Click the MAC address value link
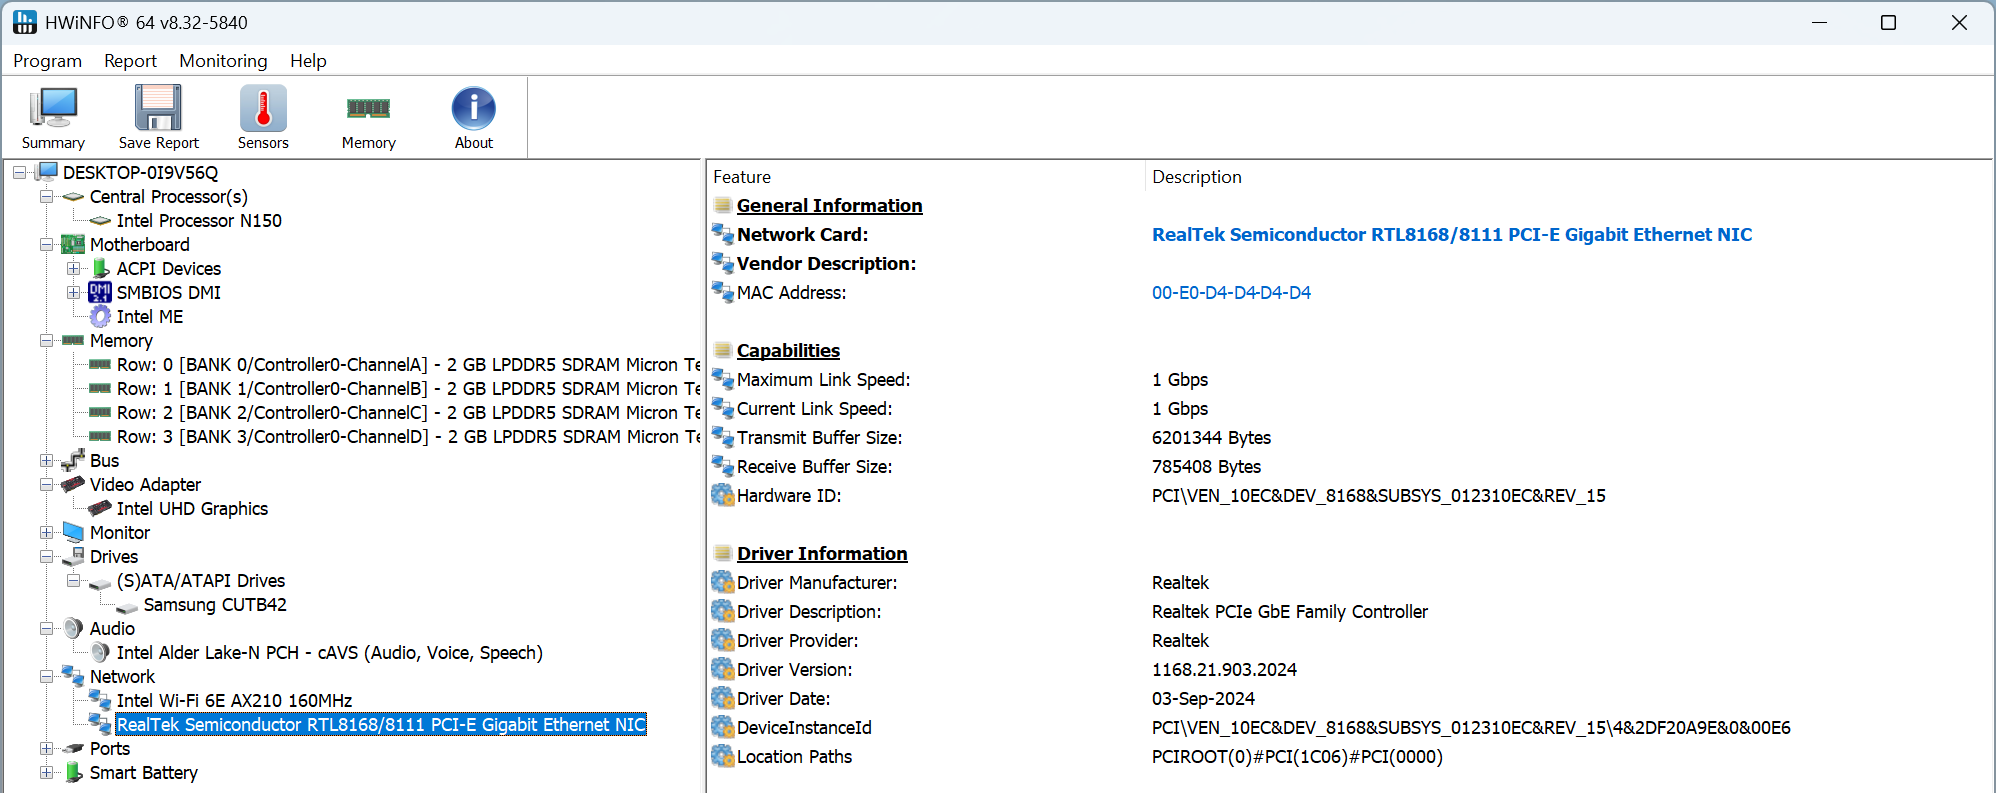 1231,293
